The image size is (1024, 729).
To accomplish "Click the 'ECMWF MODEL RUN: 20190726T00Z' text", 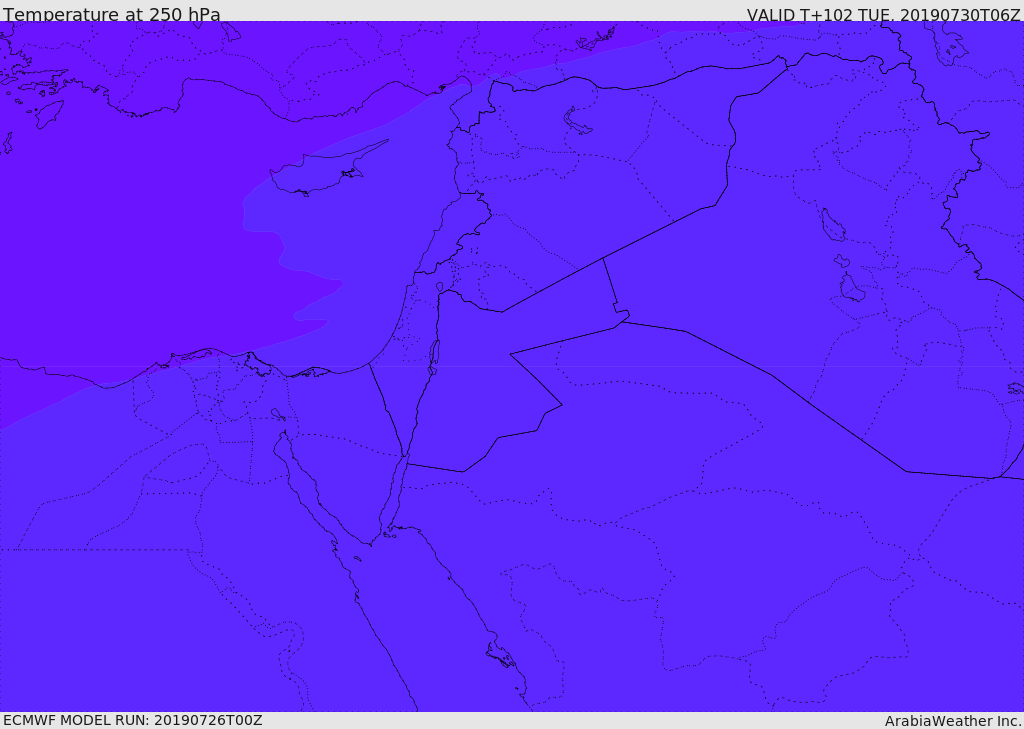I will pos(133,721).
